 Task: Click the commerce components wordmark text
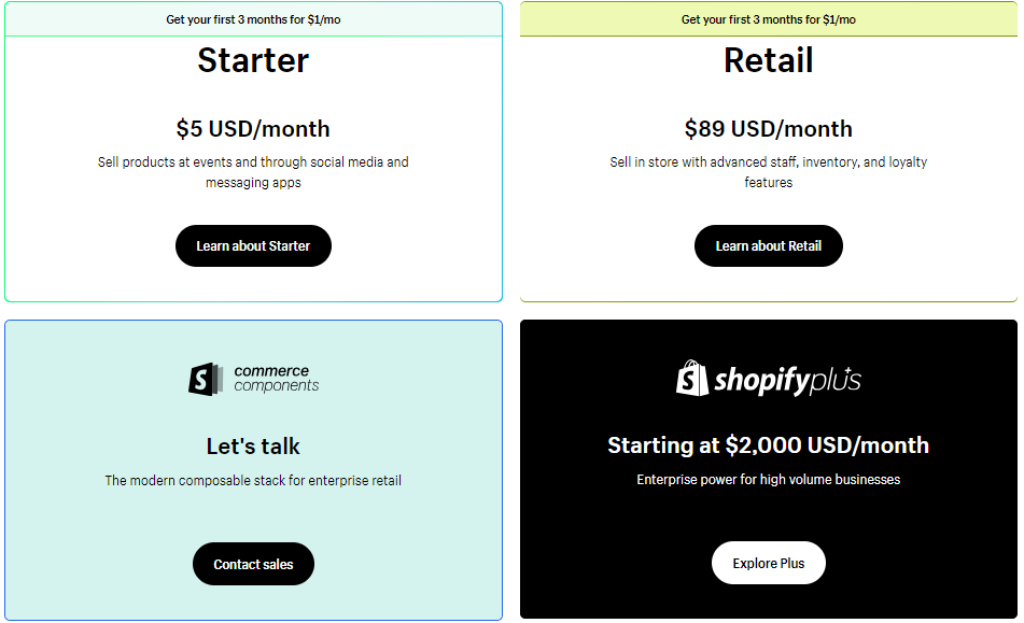276,378
